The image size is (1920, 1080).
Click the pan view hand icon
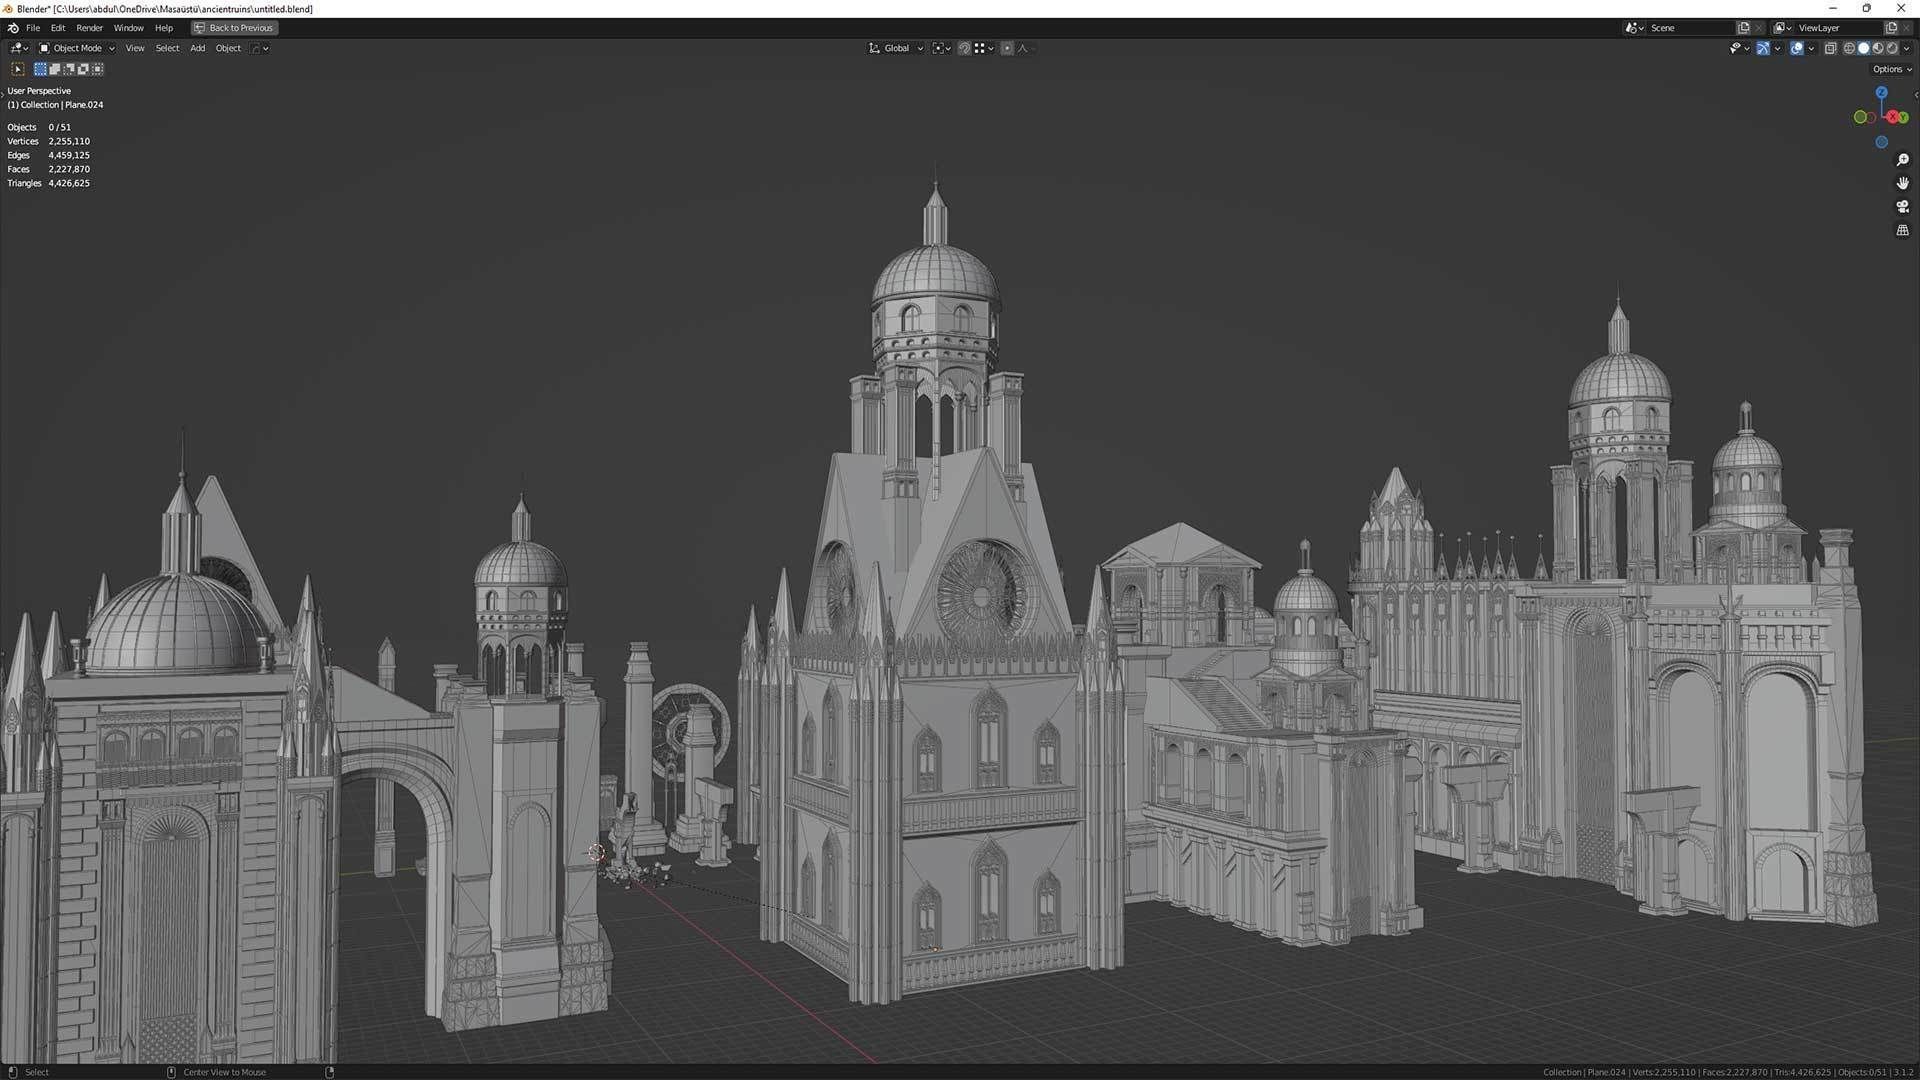coord(1903,183)
